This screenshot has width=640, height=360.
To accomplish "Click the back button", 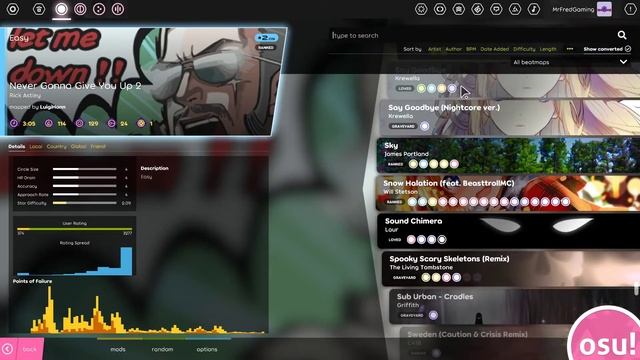I will tap(22, 349).
